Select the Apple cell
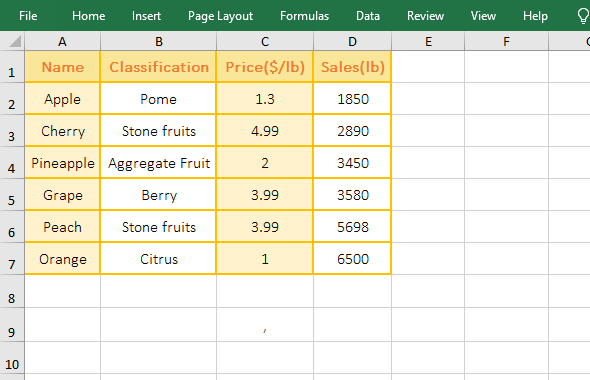Viewport: 590px width, 380px height. tap(62, 99)
